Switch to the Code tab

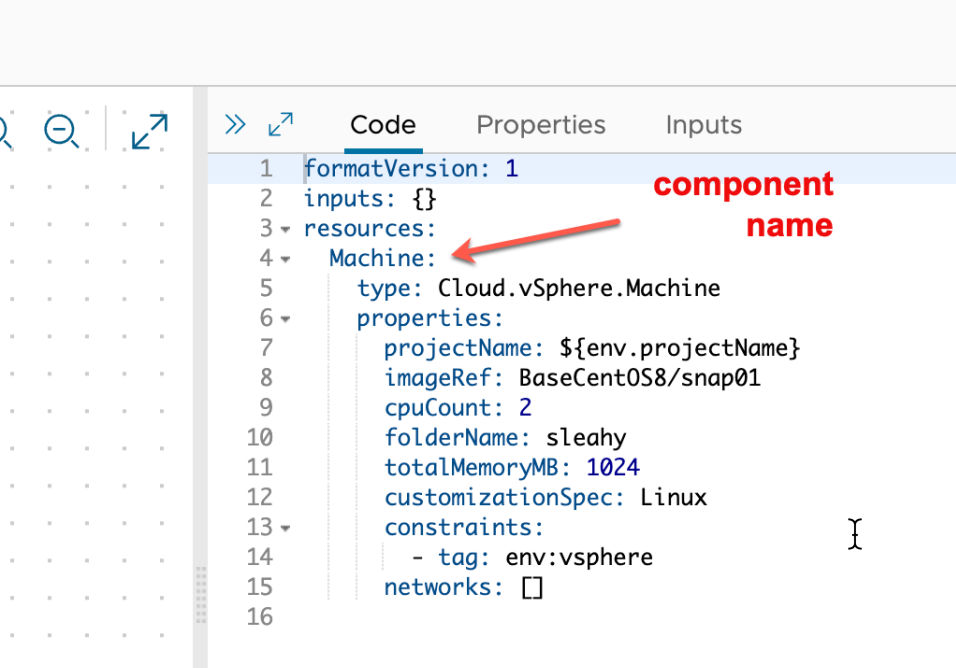[x=382, y=126]
